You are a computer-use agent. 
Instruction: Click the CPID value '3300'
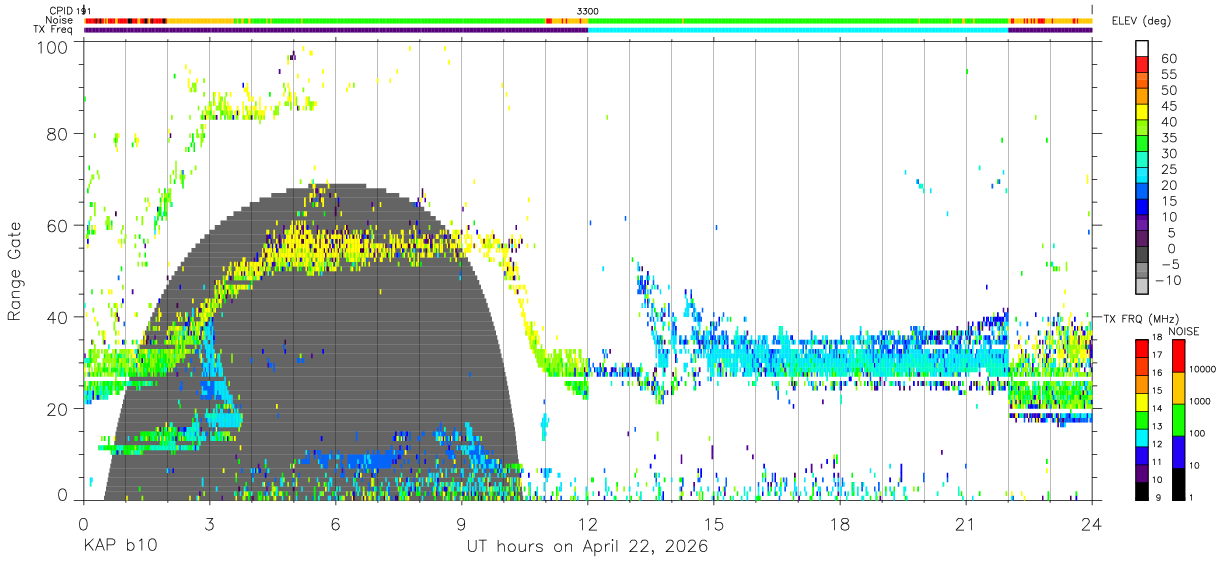588,10
